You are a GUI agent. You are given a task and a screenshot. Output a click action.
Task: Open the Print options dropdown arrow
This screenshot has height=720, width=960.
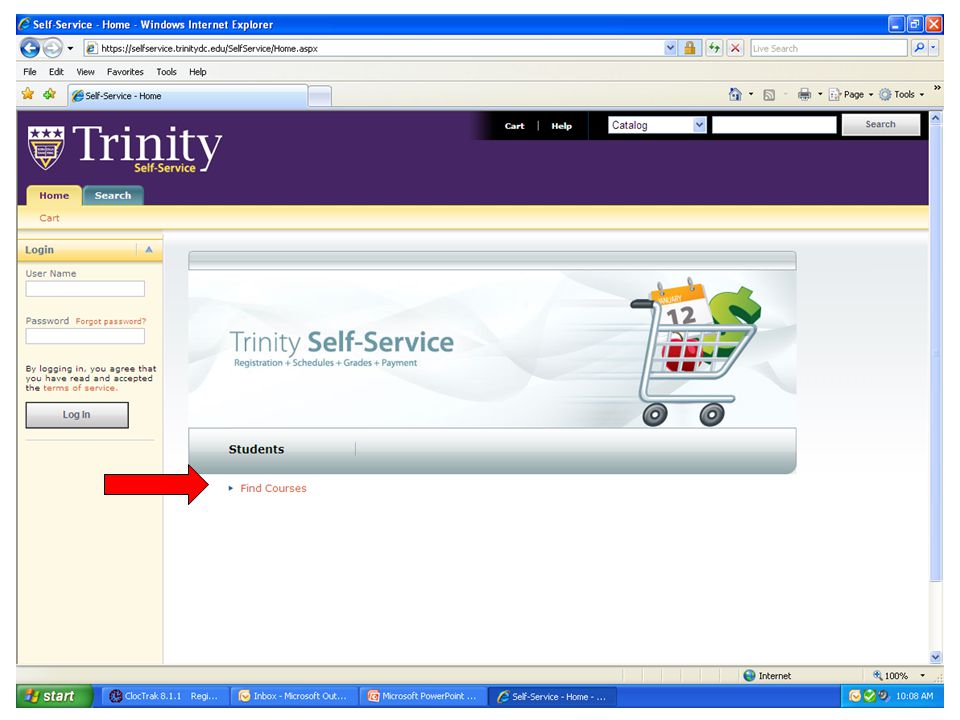[x=820, y=94]
